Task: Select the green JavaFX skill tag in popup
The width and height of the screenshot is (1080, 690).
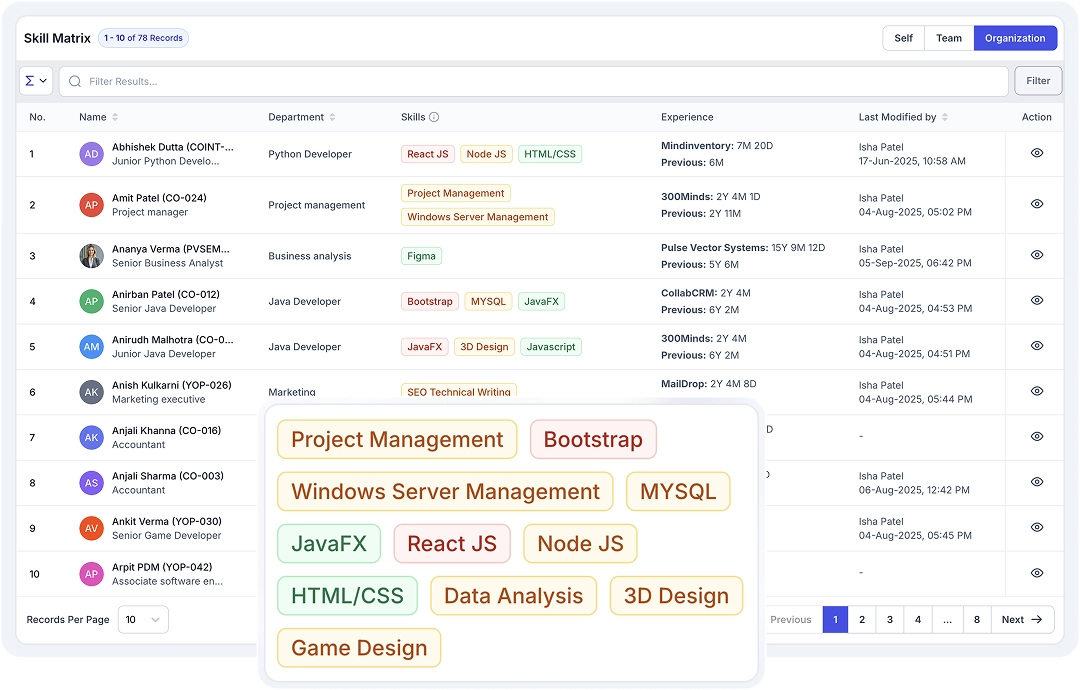Action: click(329, 544)
